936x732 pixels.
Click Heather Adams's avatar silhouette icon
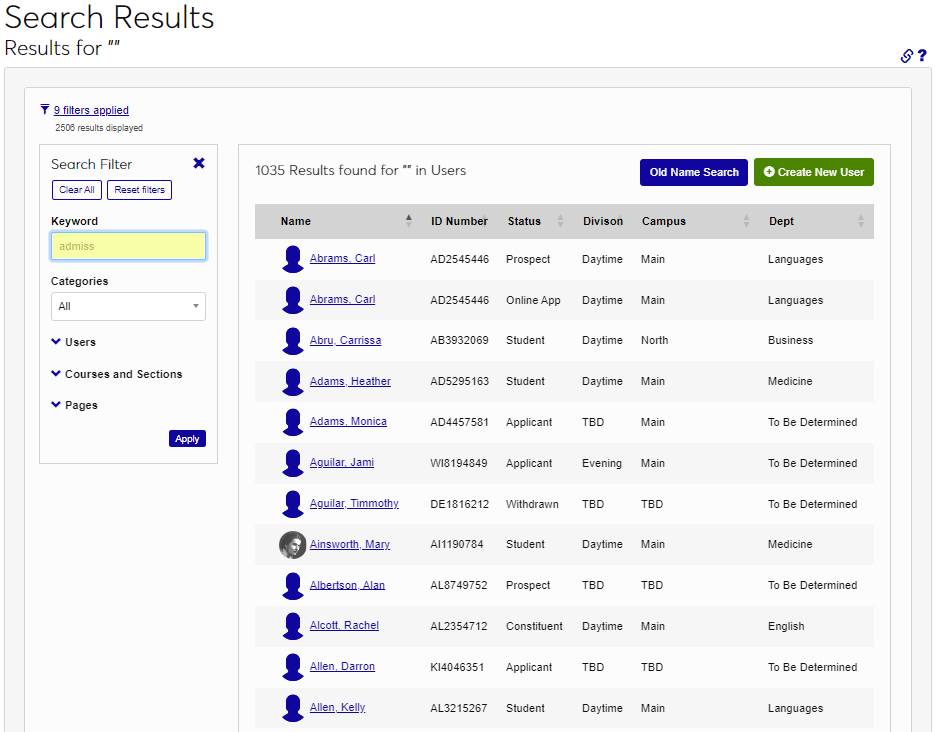293,381
